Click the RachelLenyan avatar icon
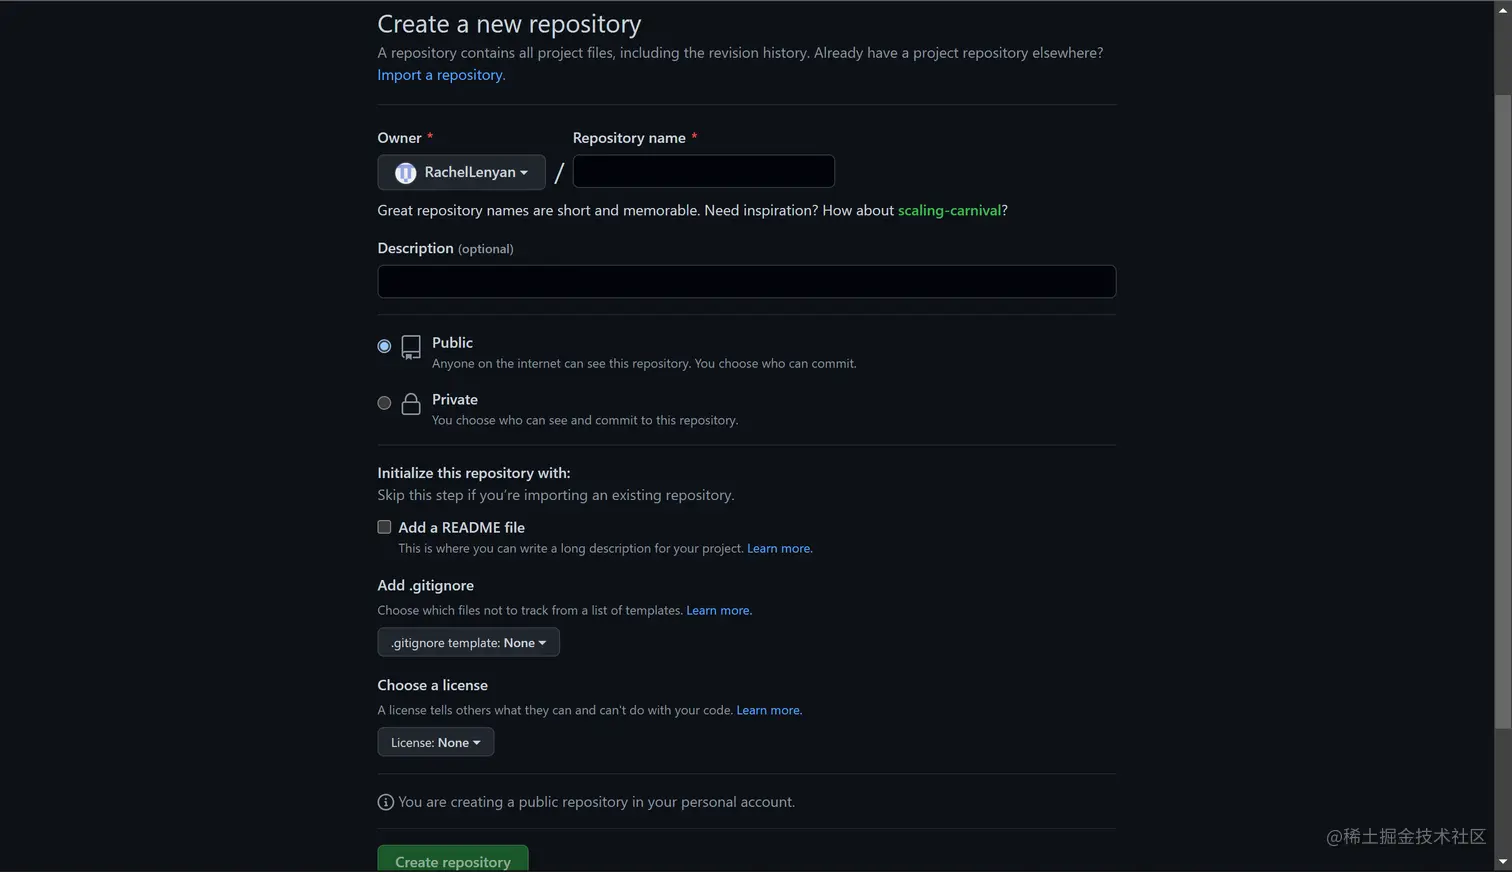 click(x=405, y=173)
